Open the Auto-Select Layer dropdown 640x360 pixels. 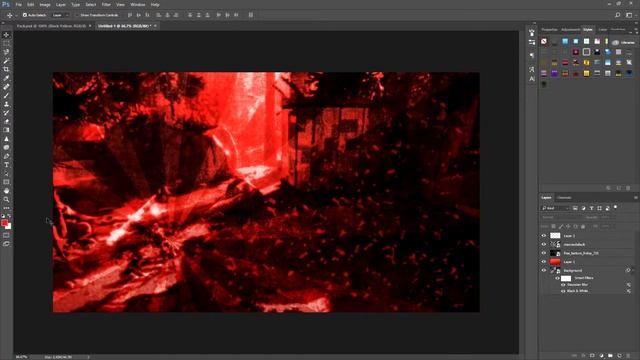click(60, 15)
